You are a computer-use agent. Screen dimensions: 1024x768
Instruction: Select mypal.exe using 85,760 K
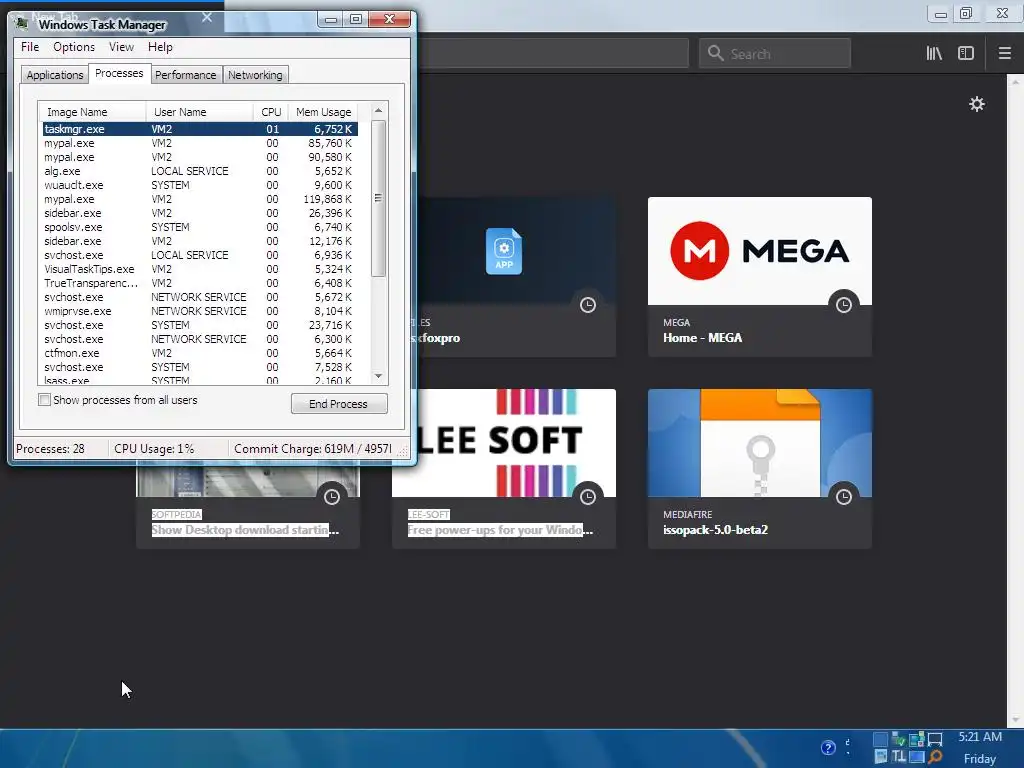click(200, 143)
